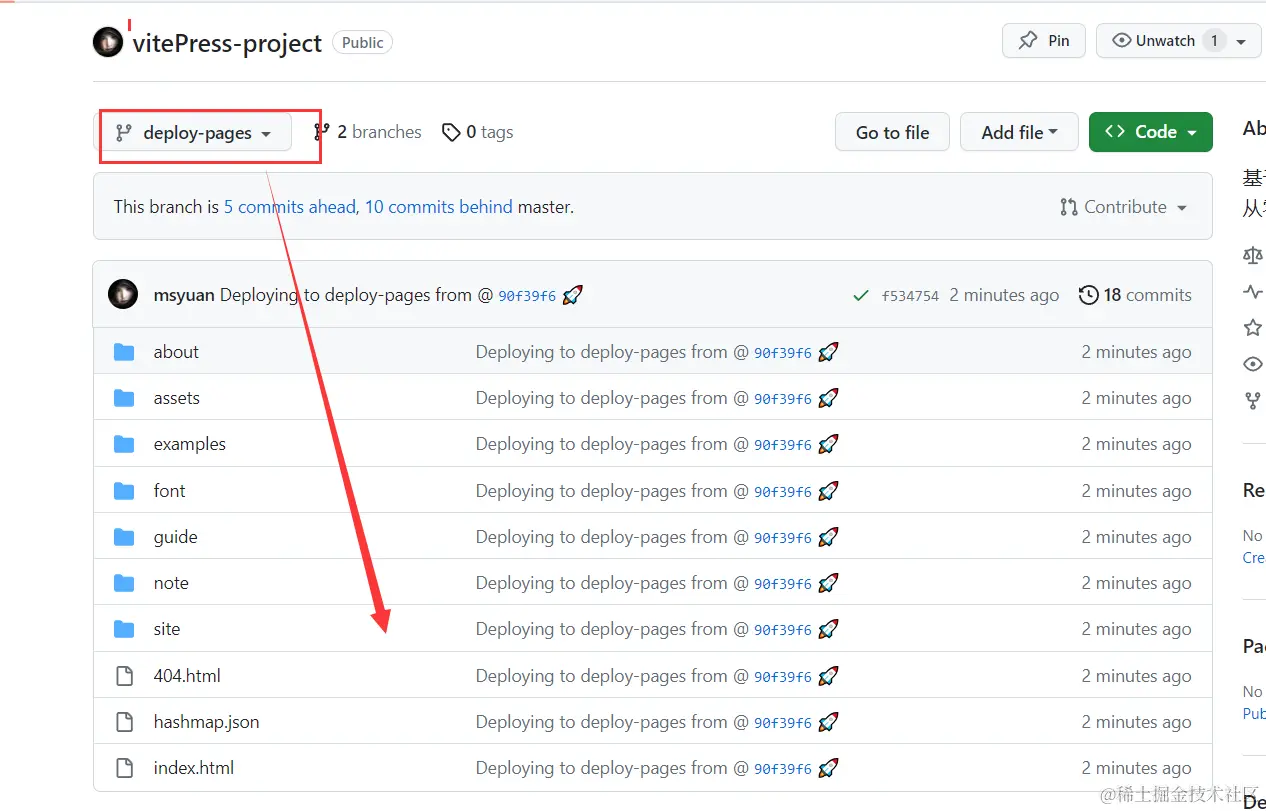
Task: Click the '2 minutes ago' text in font row
Action: (1136, 491)
